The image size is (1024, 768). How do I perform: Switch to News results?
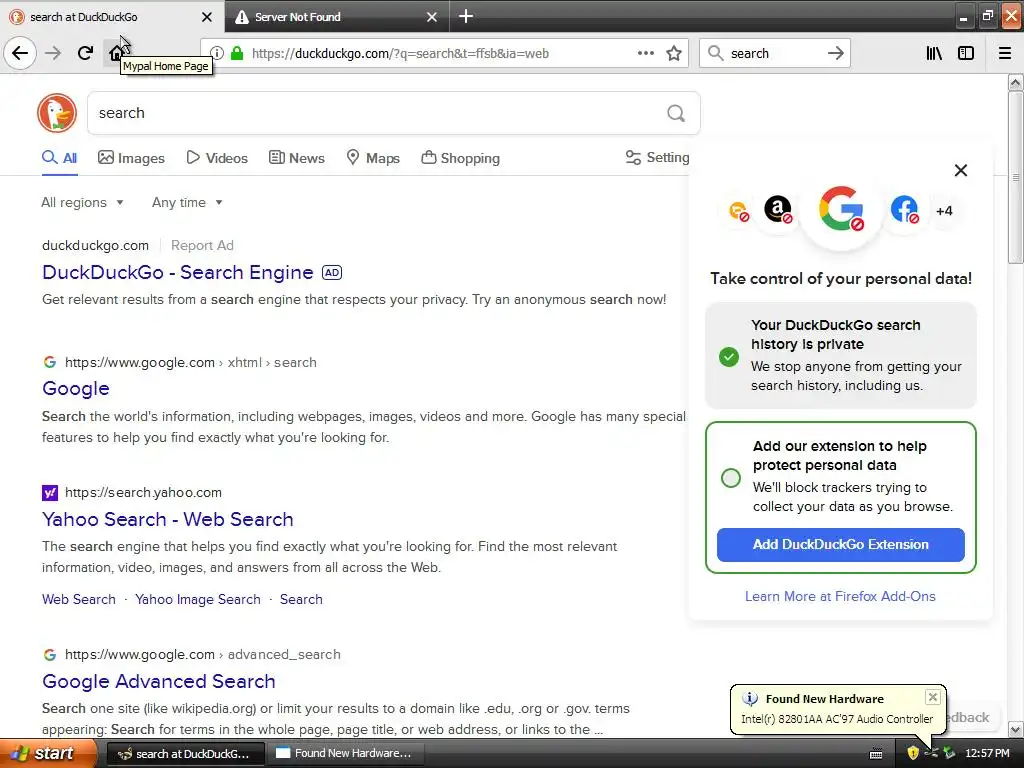coord(296,157)
